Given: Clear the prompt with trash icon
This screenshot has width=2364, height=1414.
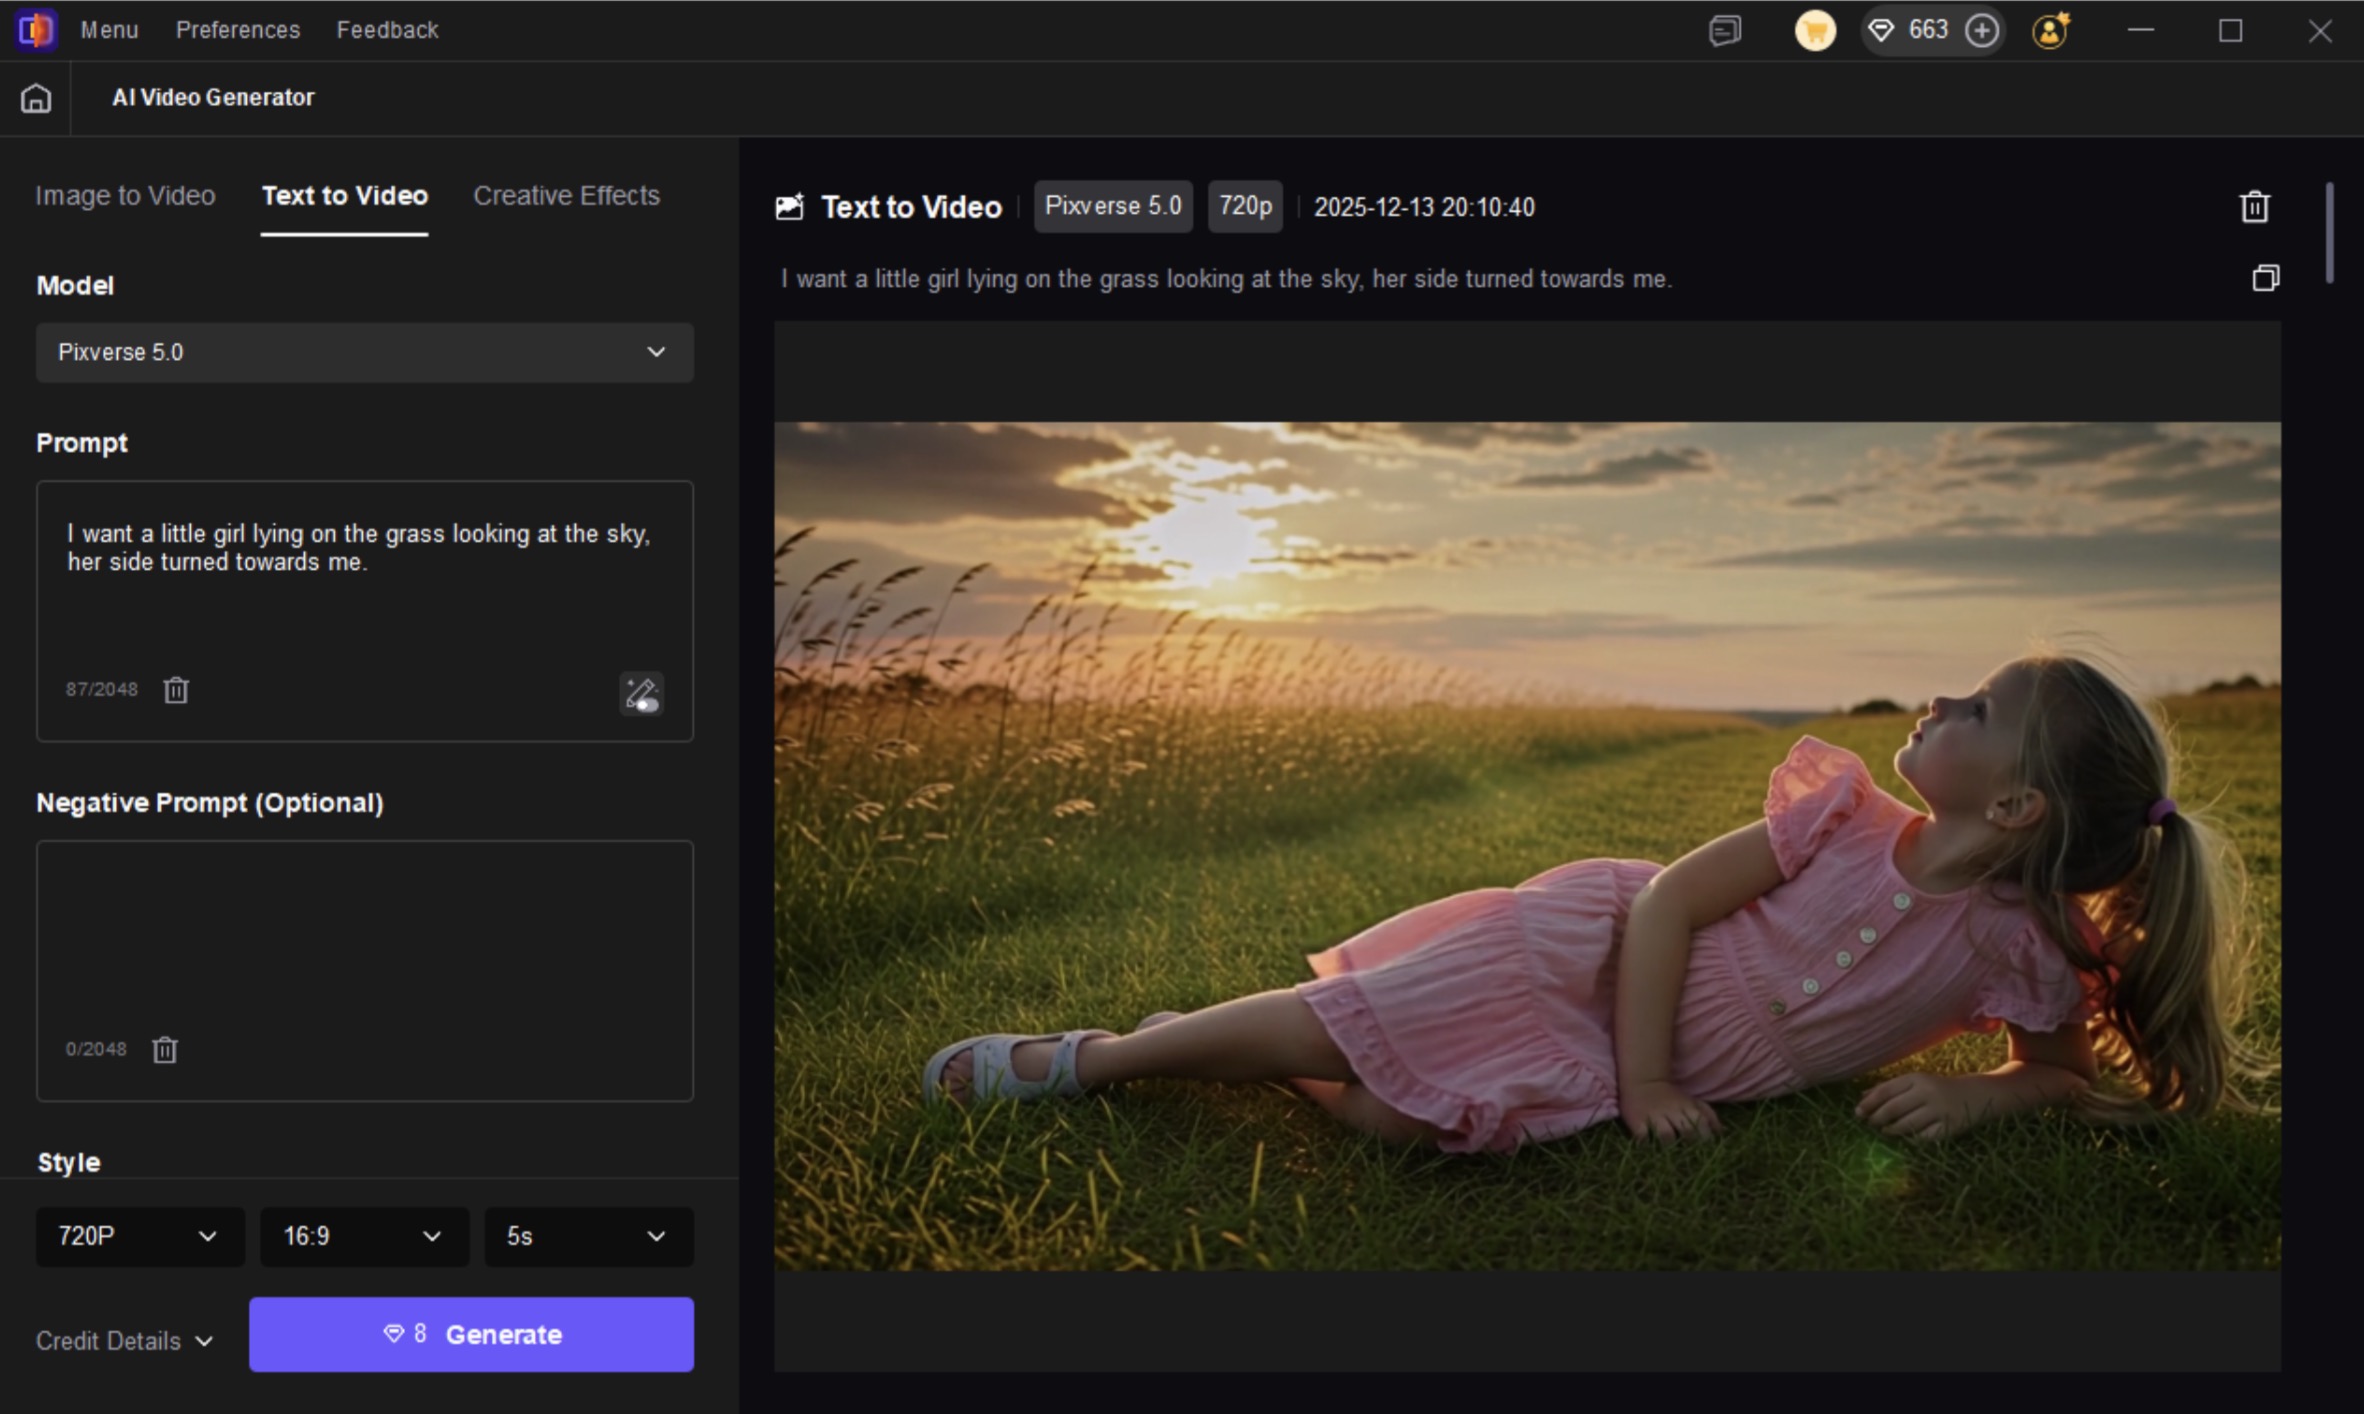Looking at the screenshot, I should click(176, 690).
